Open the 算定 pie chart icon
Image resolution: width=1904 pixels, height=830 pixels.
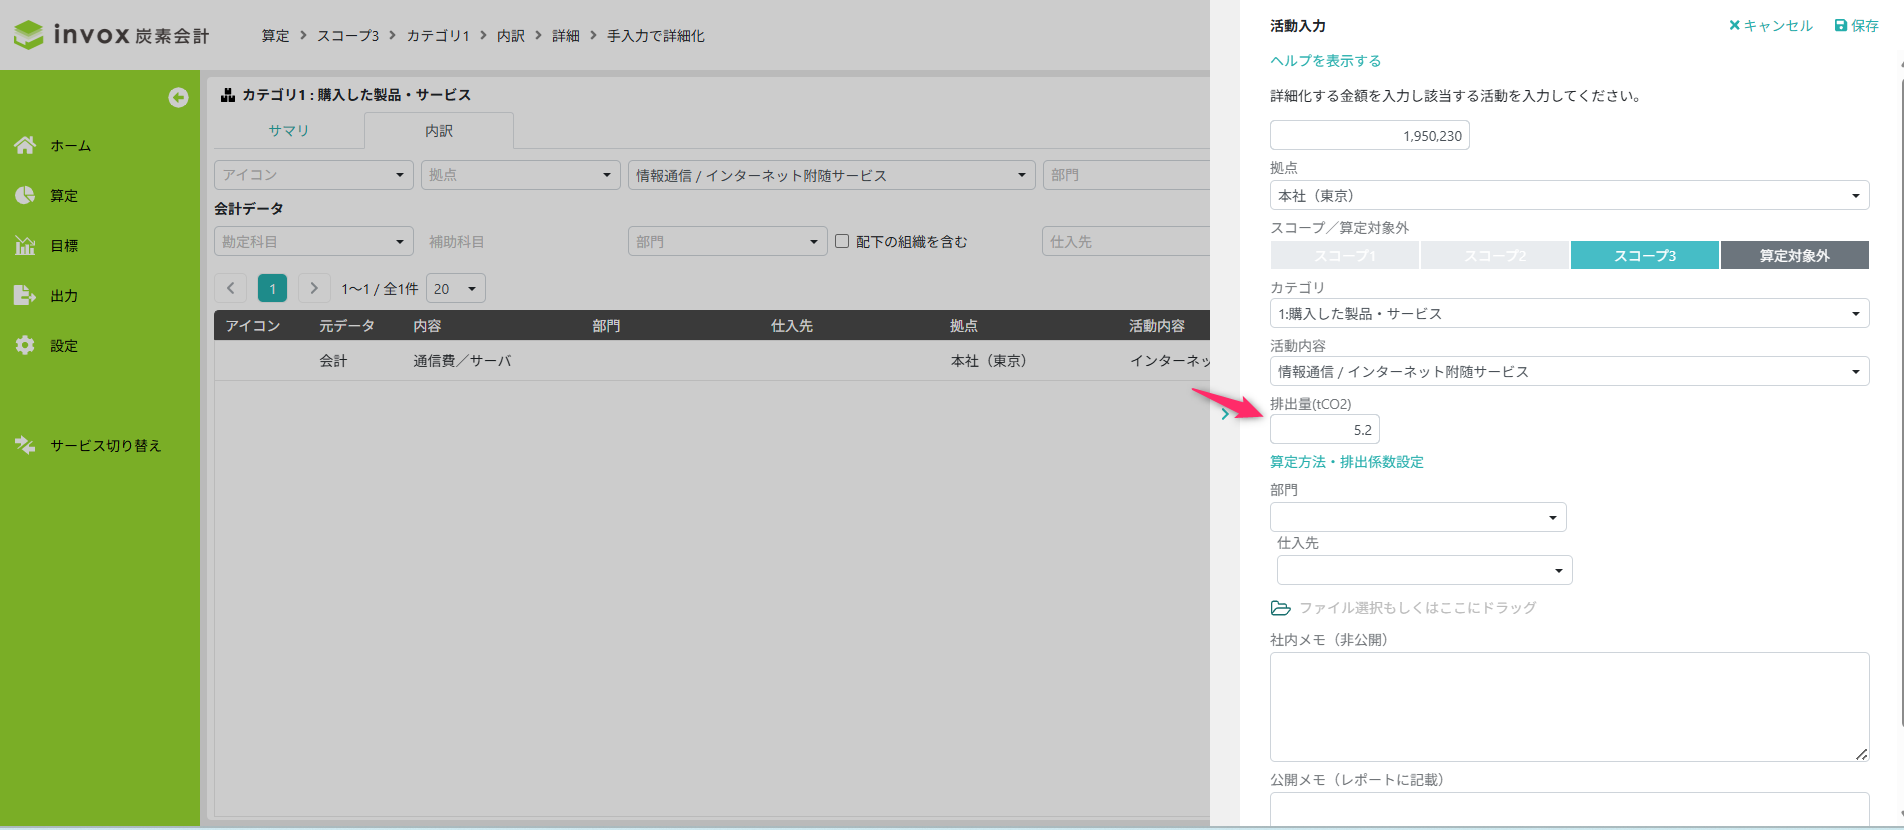pos(25,195)
